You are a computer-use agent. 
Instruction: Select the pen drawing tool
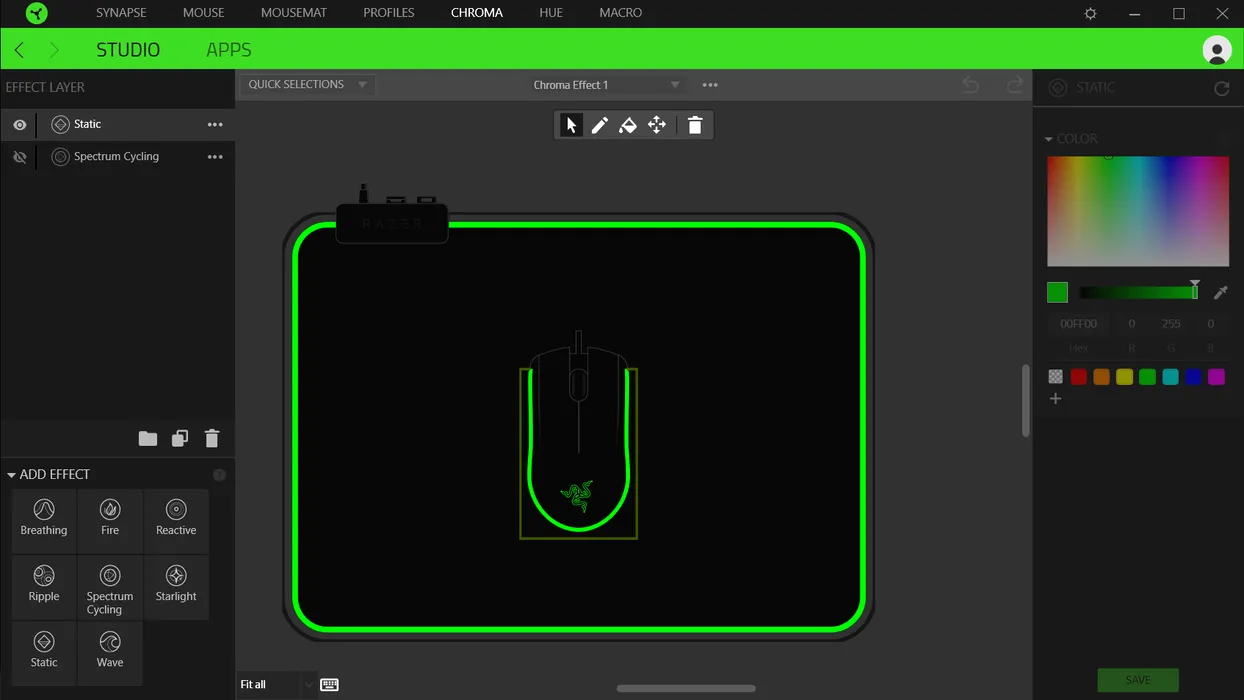point(600,125)
